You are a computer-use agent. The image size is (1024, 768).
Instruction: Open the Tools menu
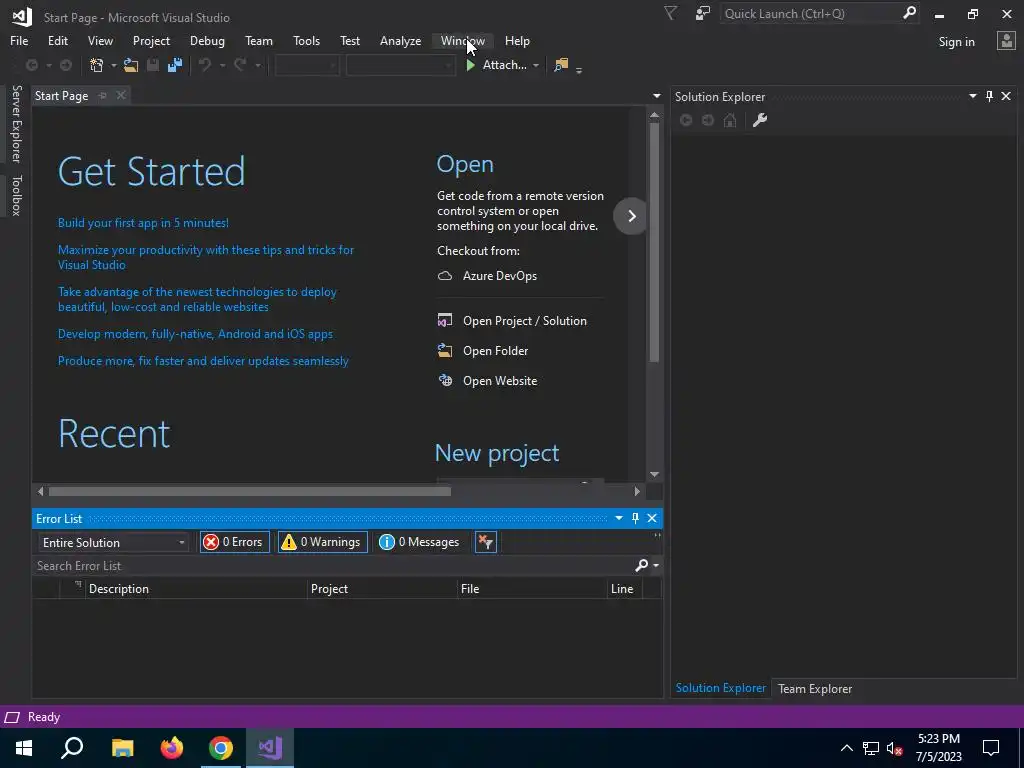pyautogui.click(x=306, y=40)
